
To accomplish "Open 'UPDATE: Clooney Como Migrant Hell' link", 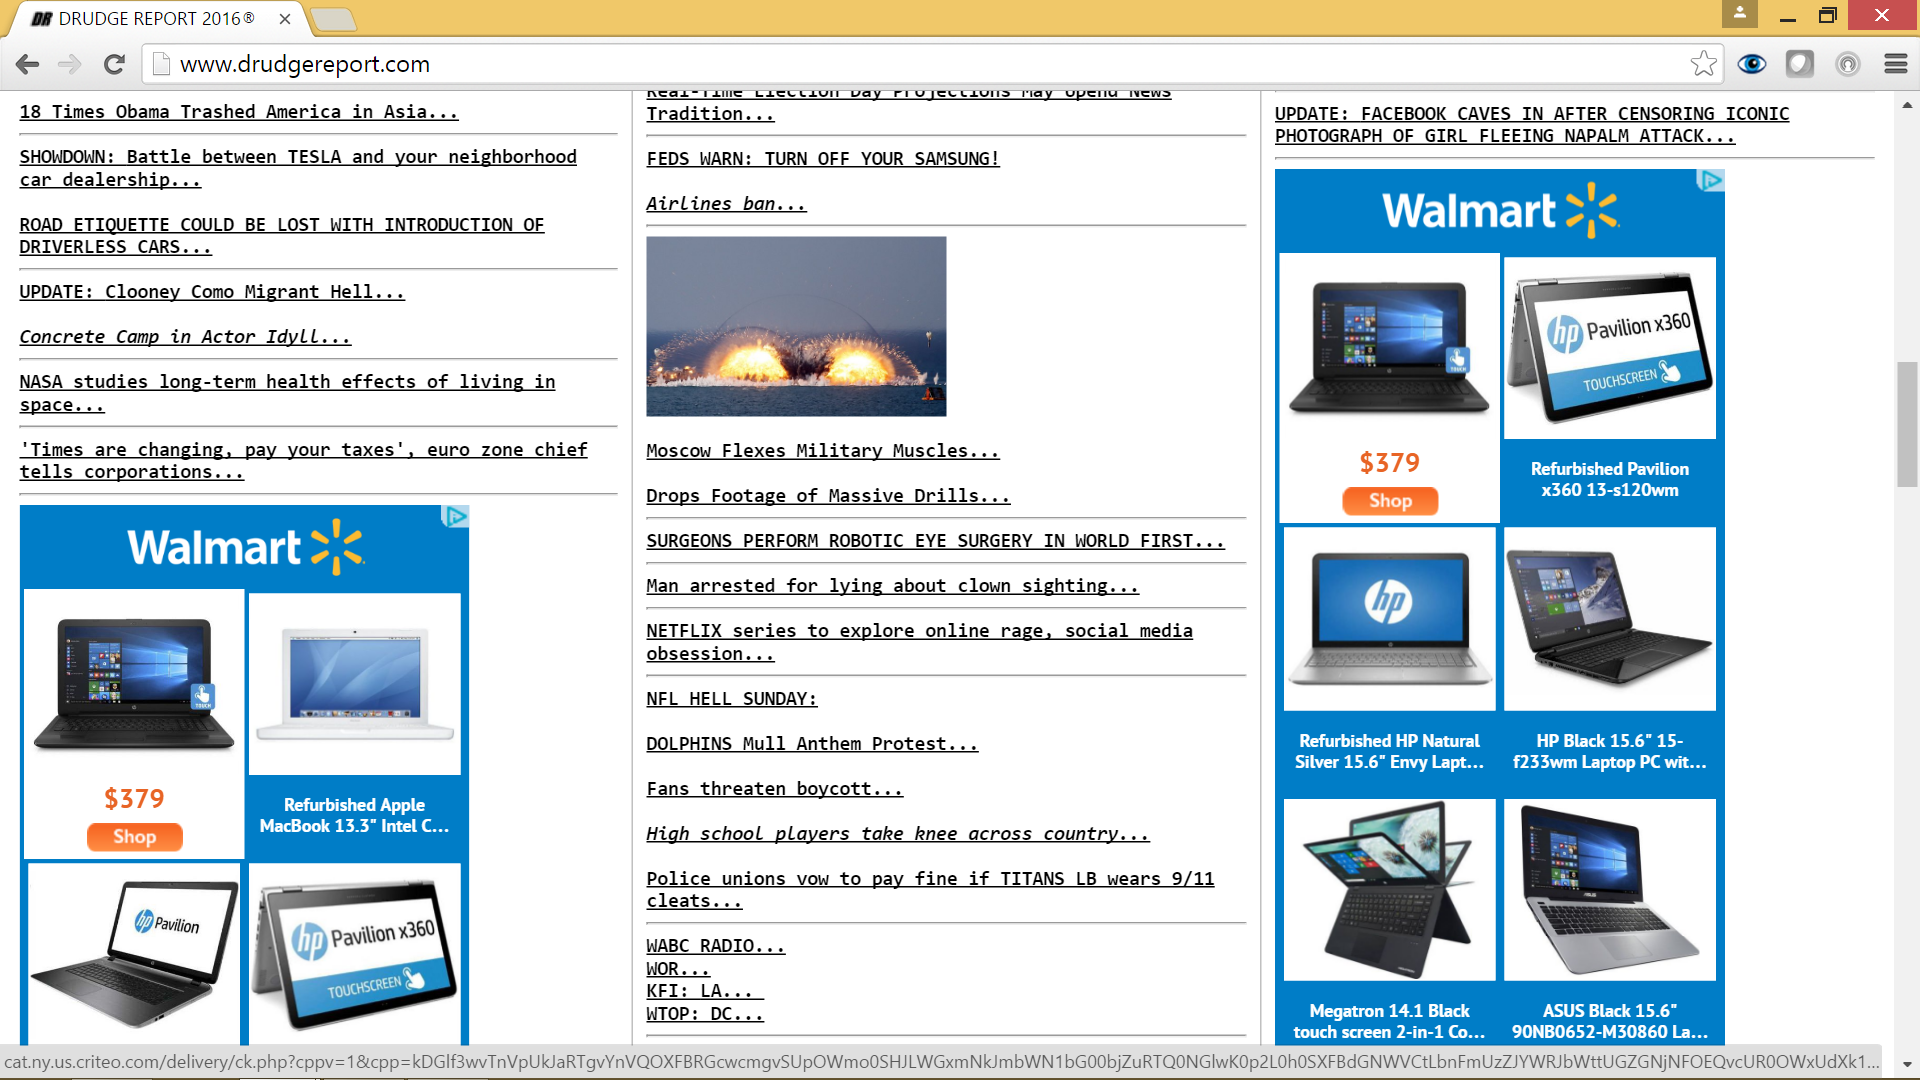I will tap(212, 292).
